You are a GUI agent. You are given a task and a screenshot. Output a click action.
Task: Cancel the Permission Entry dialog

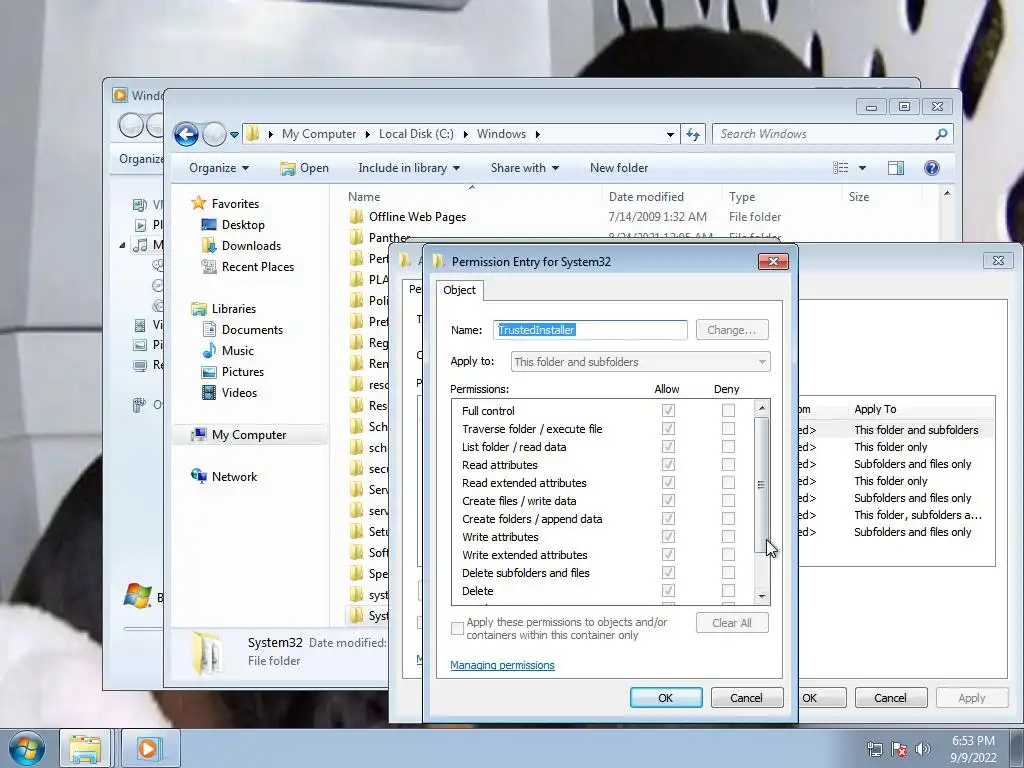click(x=746, y=697)
